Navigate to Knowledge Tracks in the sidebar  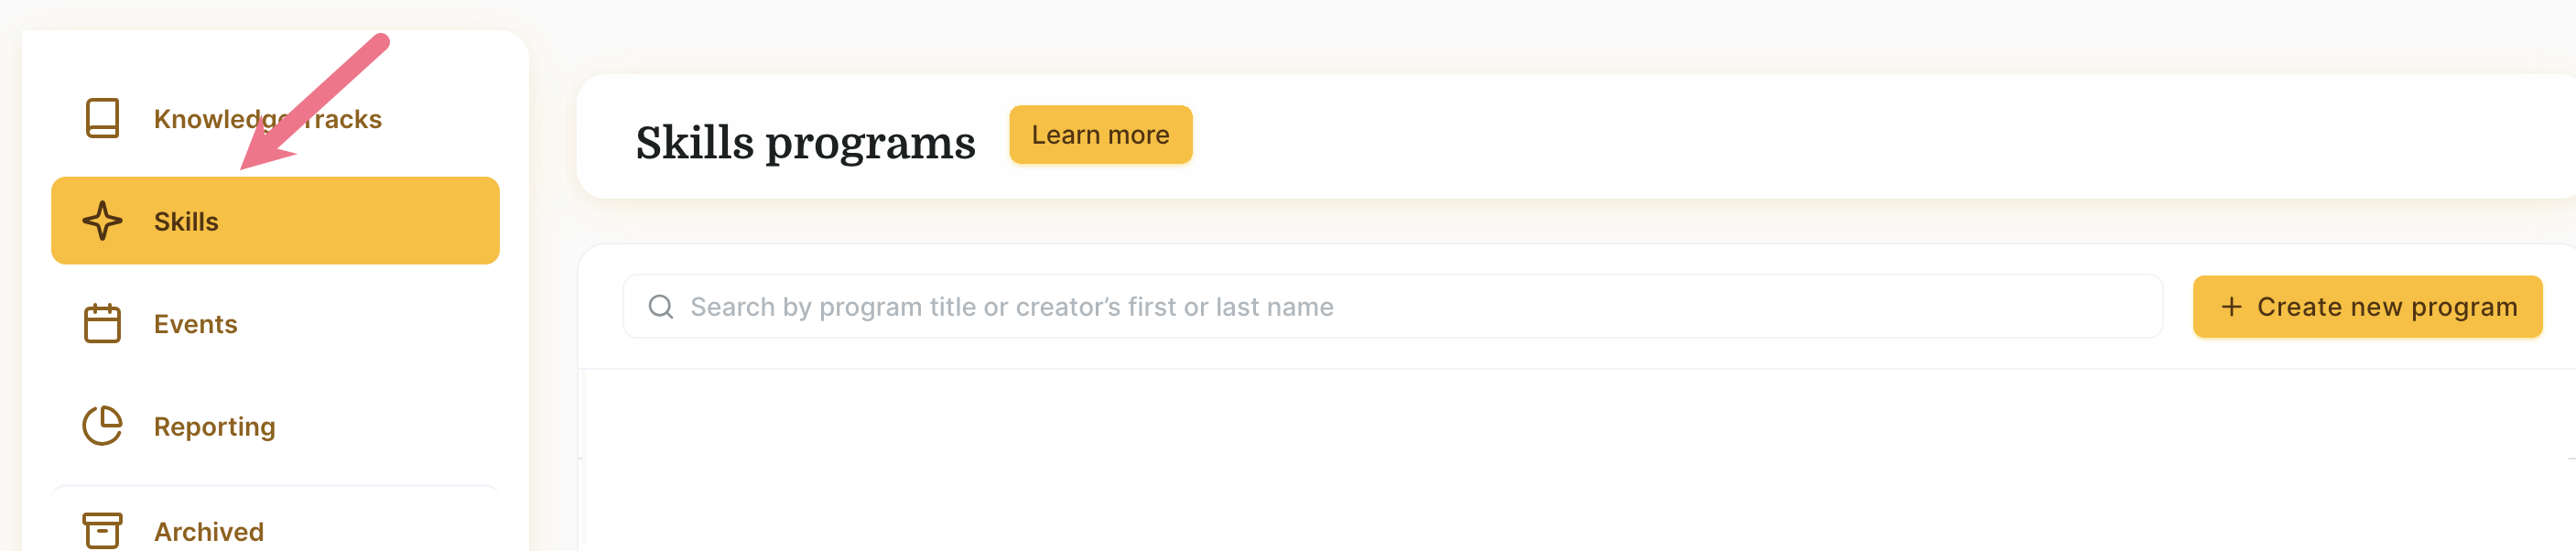click(266, 118)
